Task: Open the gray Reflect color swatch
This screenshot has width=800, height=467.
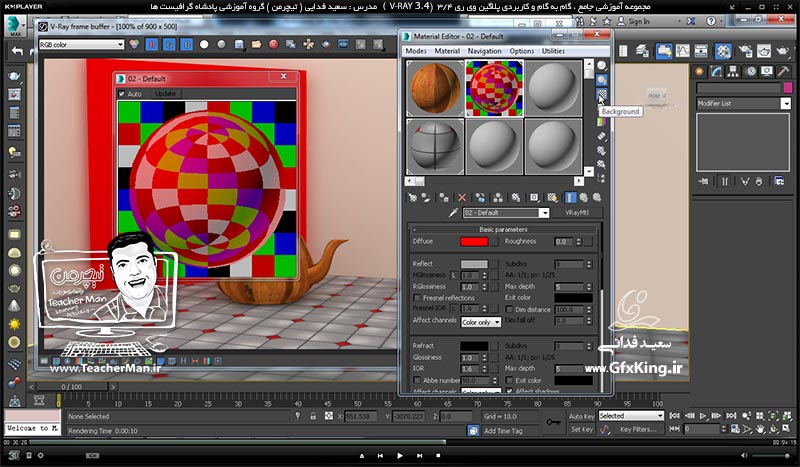Action: (474, 264)
